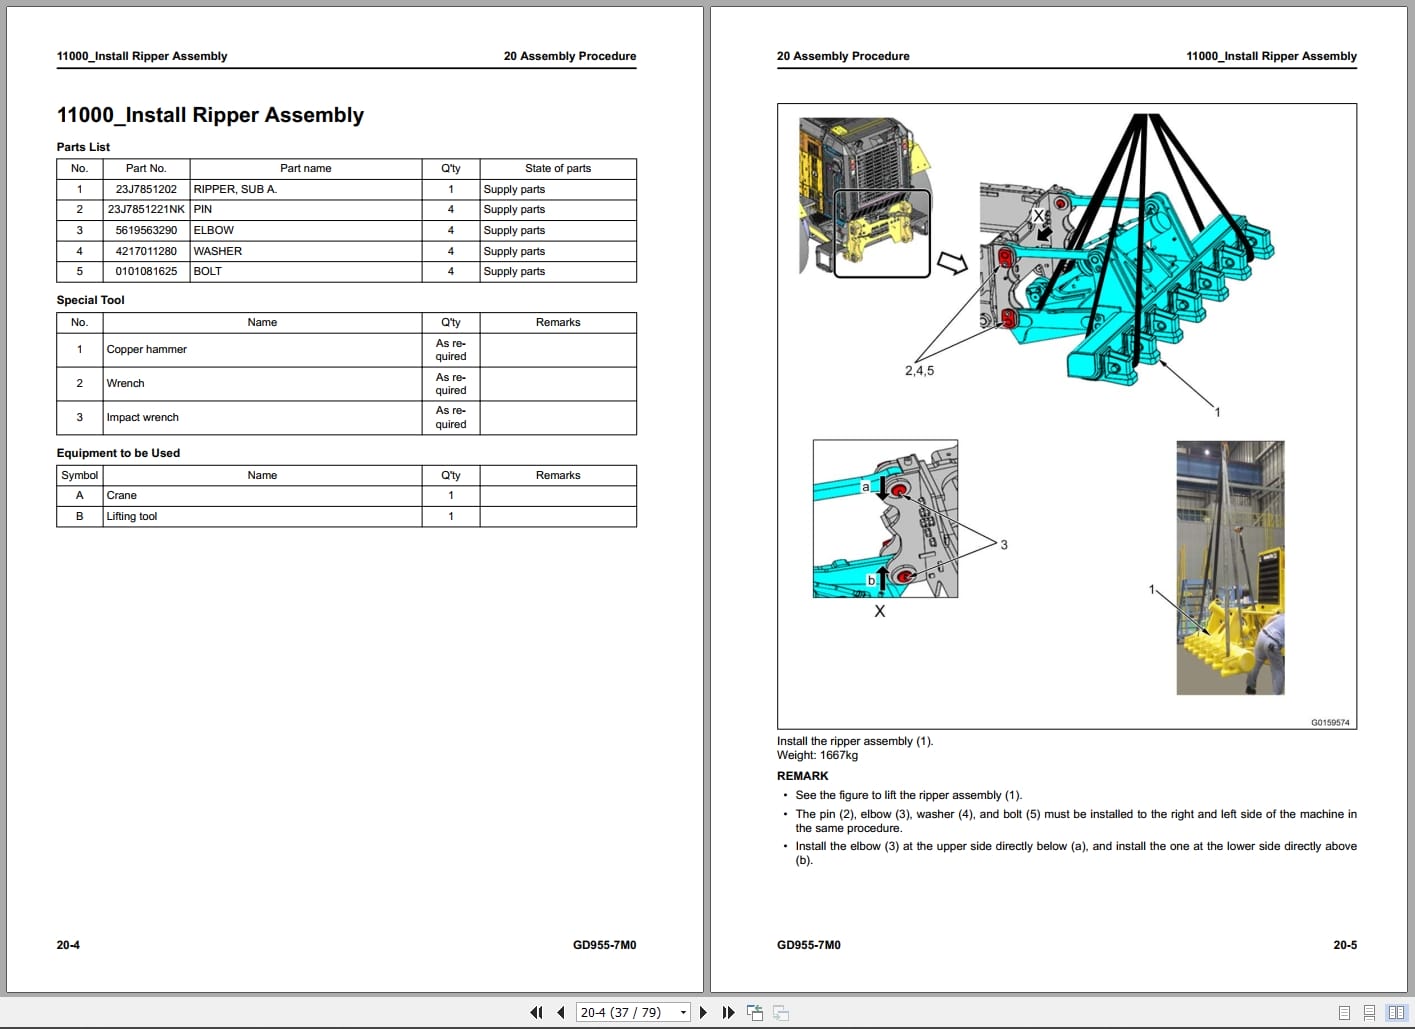
Task: Click the "Part name" column header
Action: tap(306, 168)
